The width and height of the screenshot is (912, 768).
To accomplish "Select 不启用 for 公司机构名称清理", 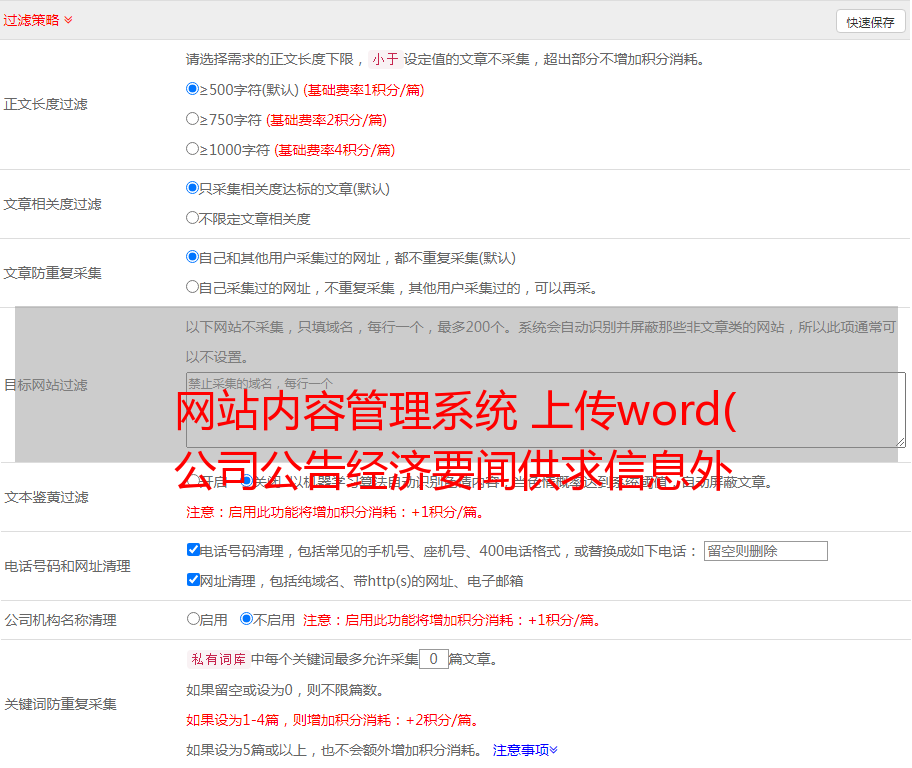I will coord(246,619).
